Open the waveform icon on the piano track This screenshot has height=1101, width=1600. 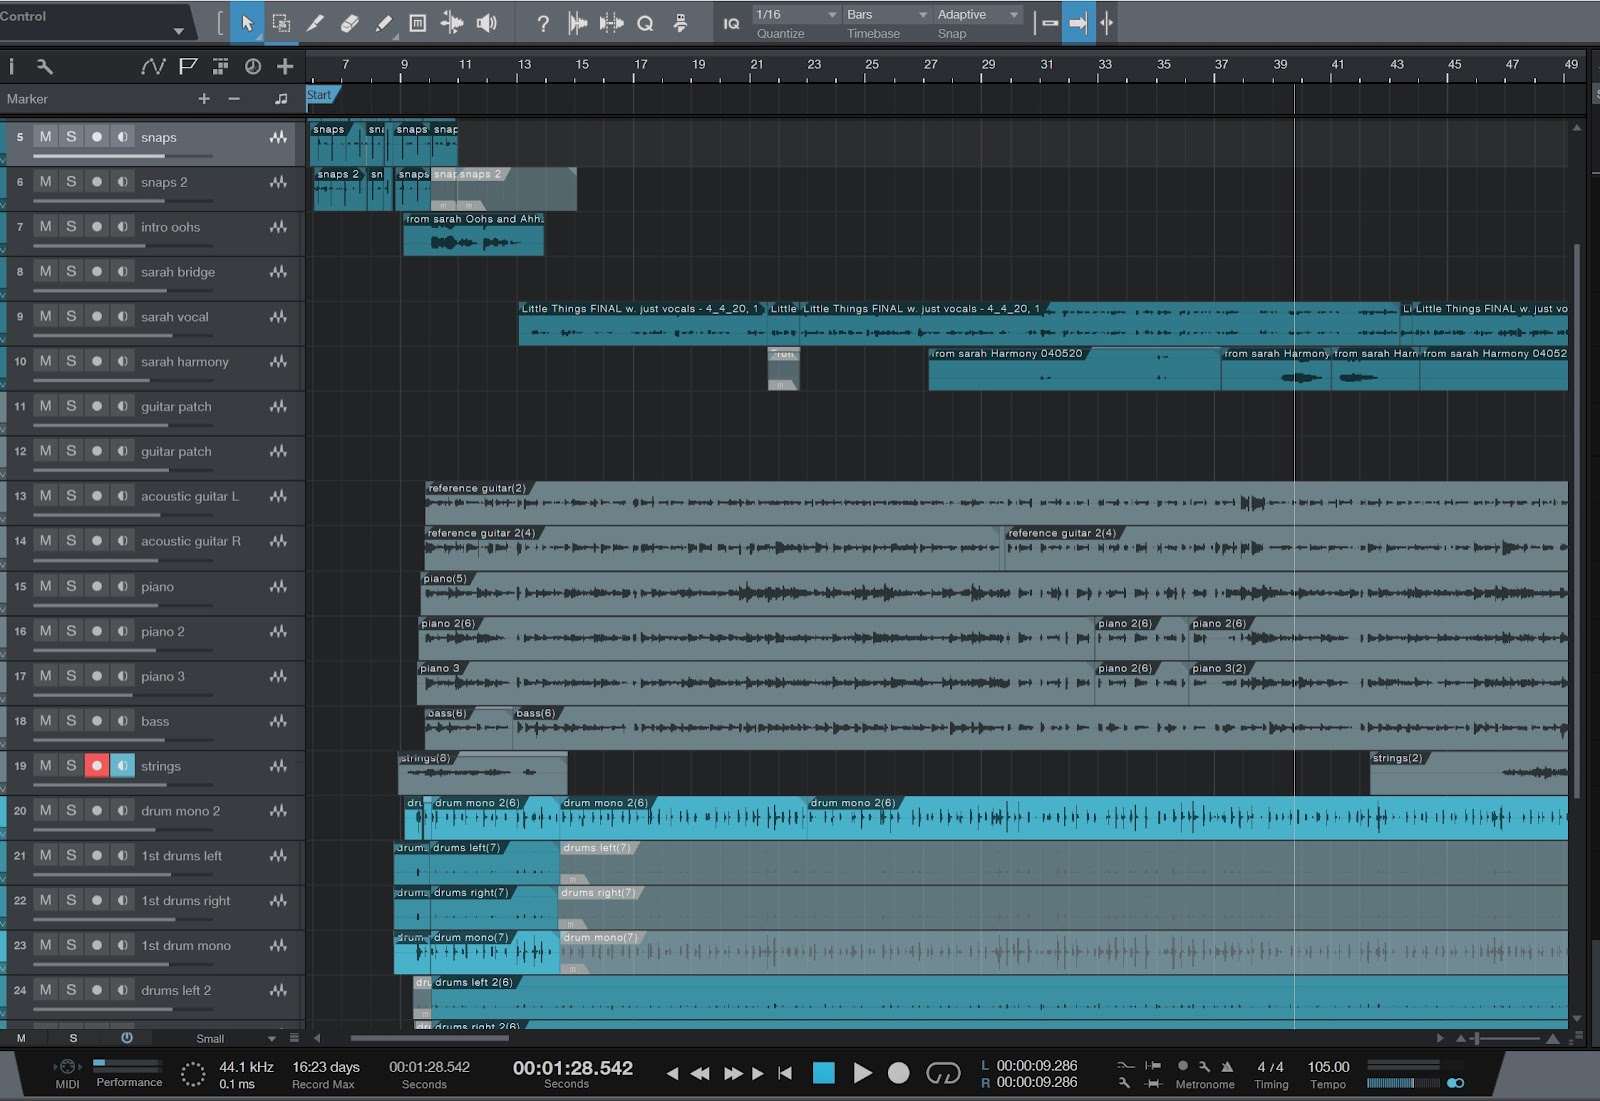coord(278,586)
